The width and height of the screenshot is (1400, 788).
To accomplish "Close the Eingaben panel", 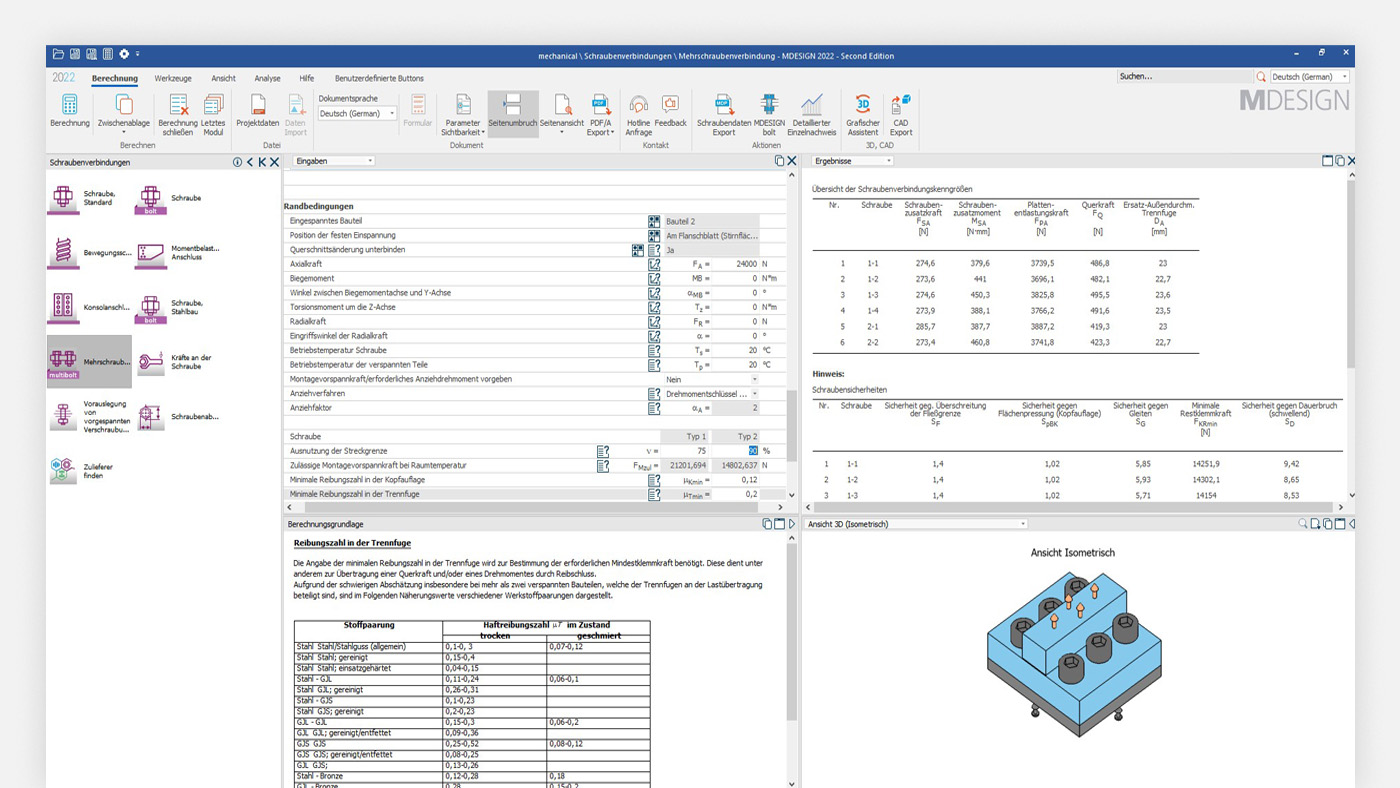I will click(792, 161).
